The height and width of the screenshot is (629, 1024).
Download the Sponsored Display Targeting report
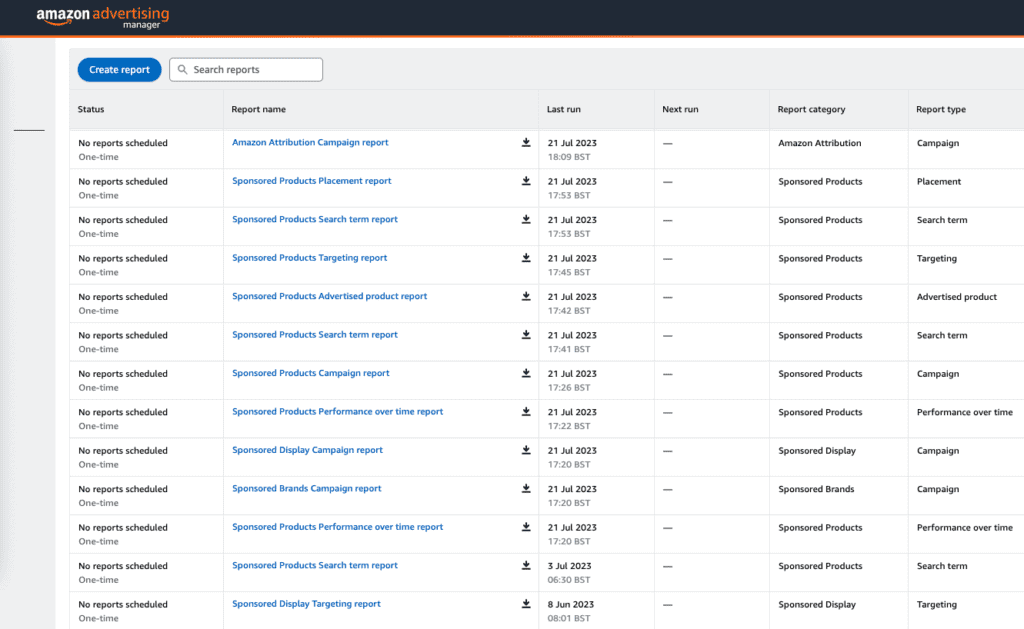point(526,604)
